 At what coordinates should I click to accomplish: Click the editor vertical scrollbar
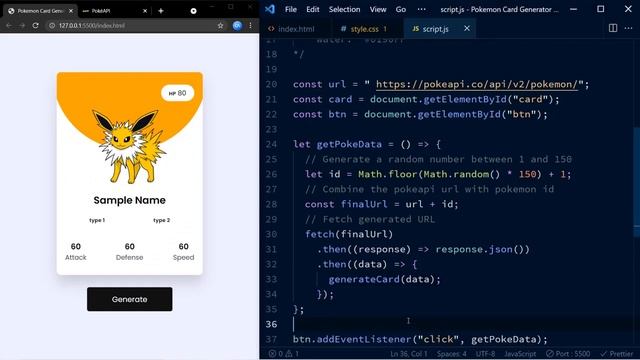(637, 182)
